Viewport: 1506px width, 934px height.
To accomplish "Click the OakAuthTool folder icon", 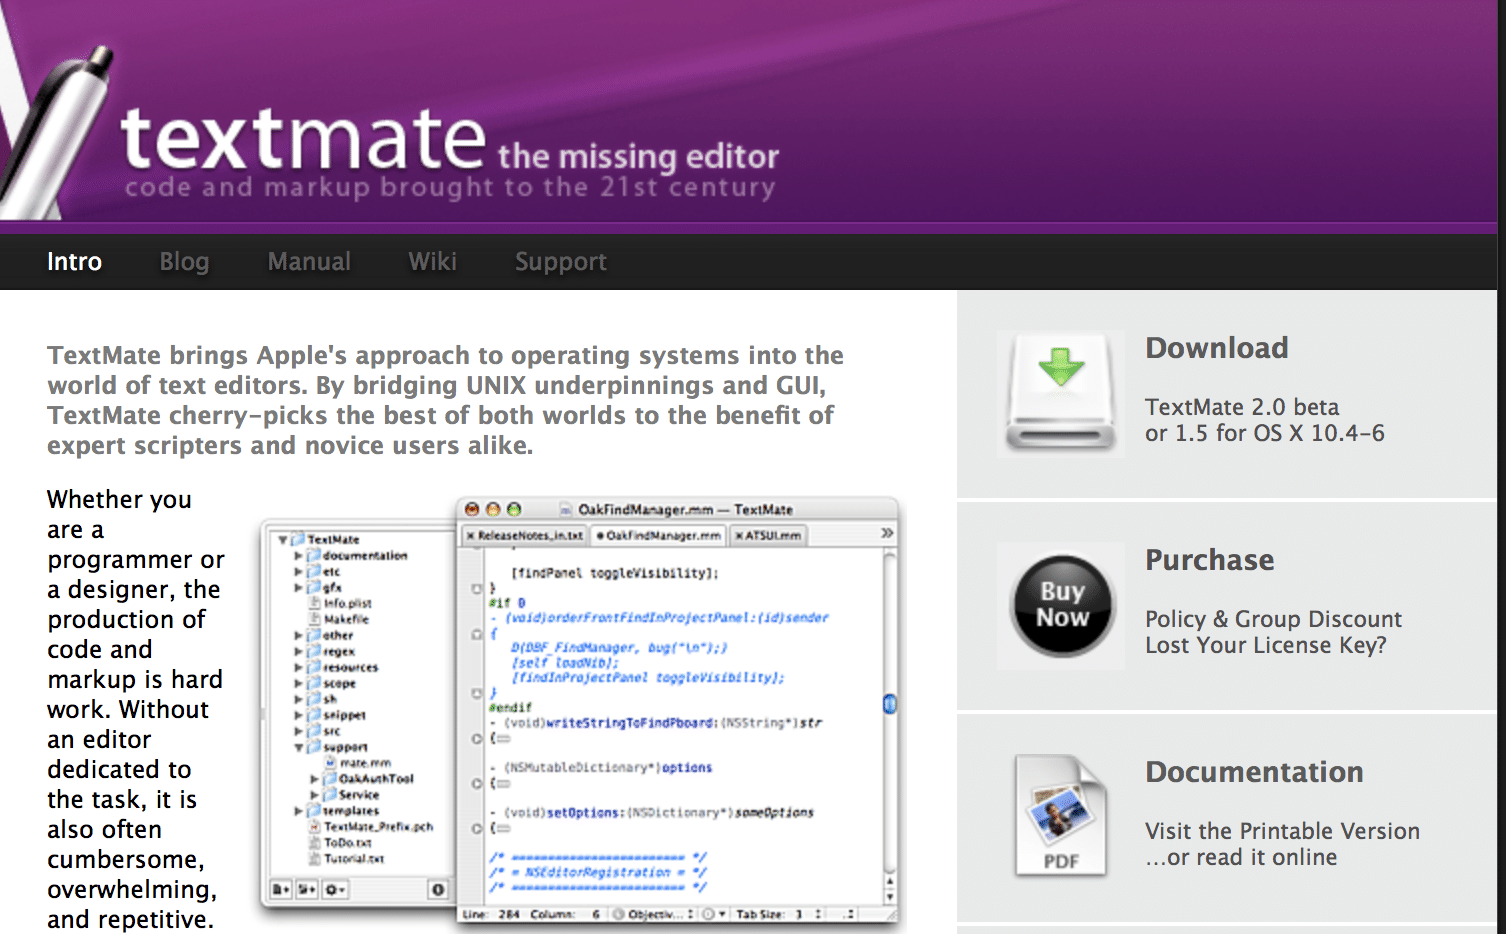I will coord(330,779).
